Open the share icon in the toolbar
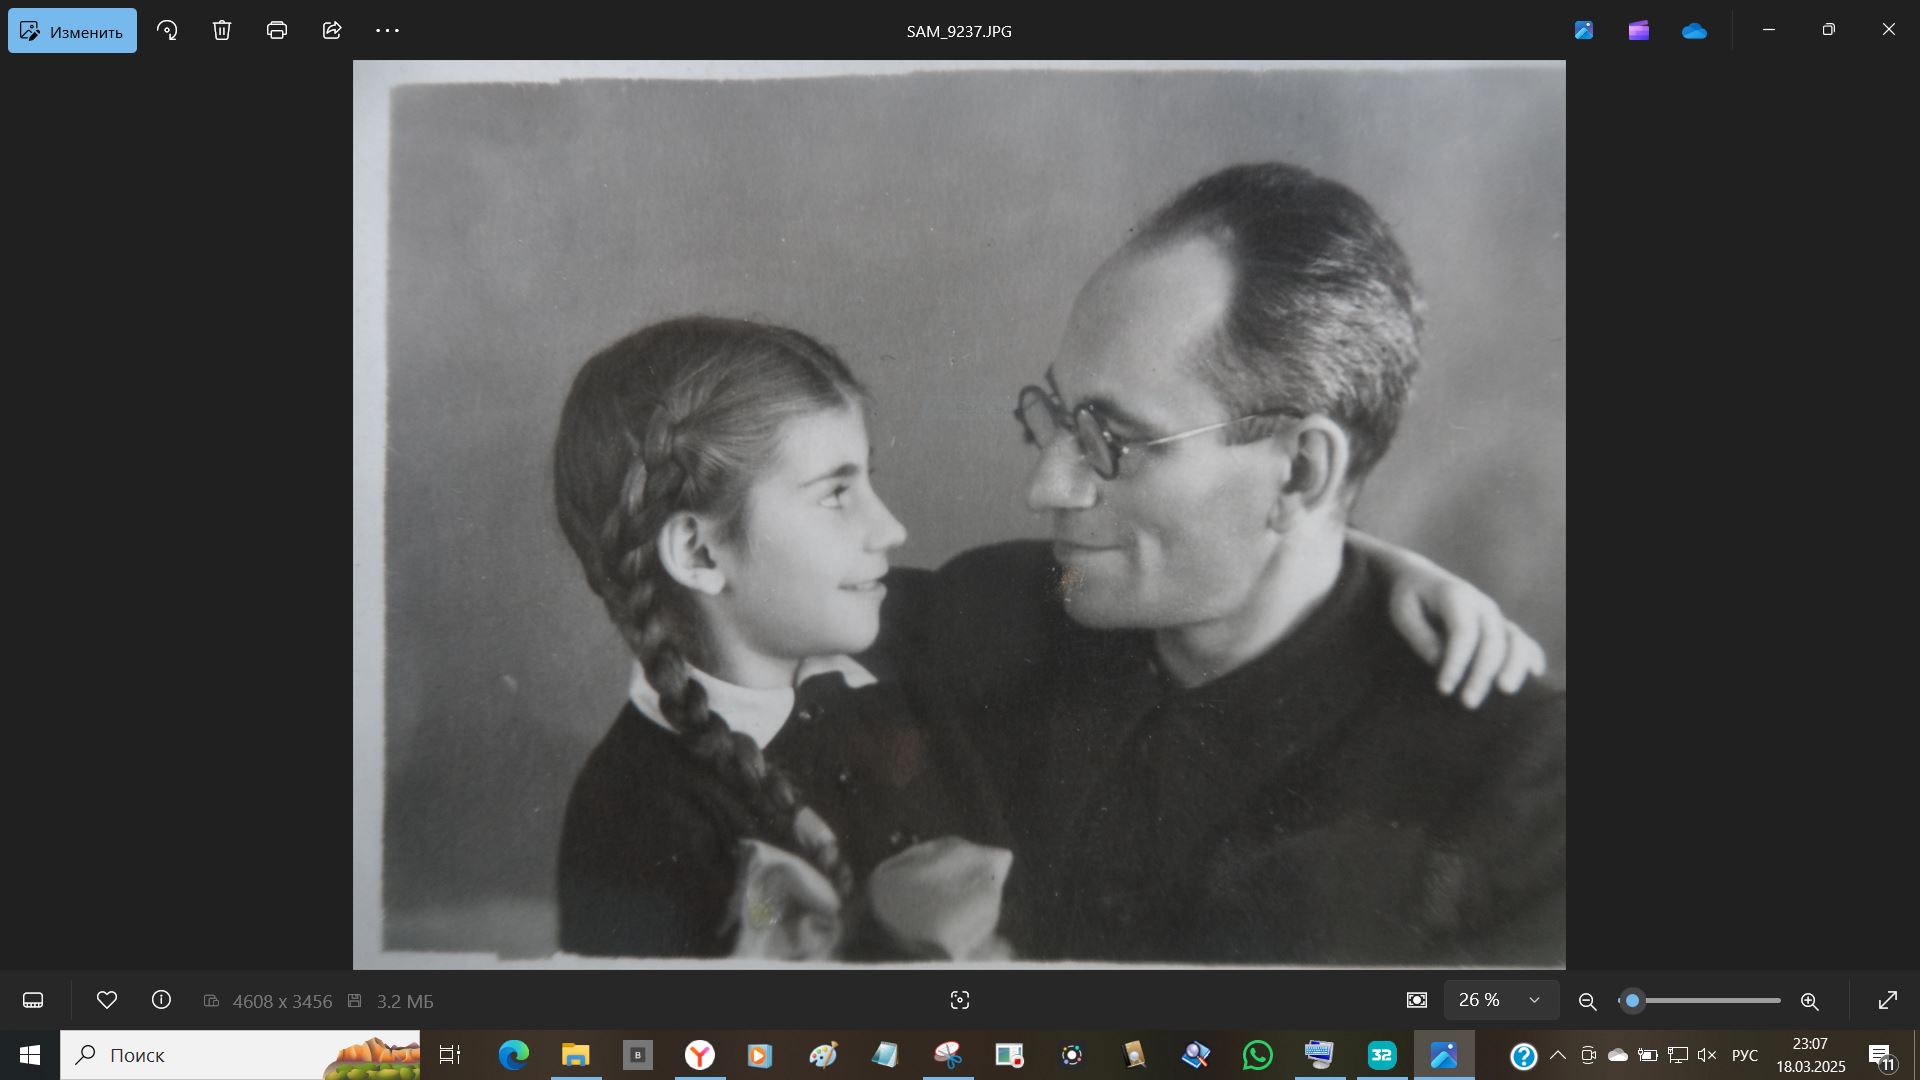Screen dimensions: 1920x1080 point(332,30)
